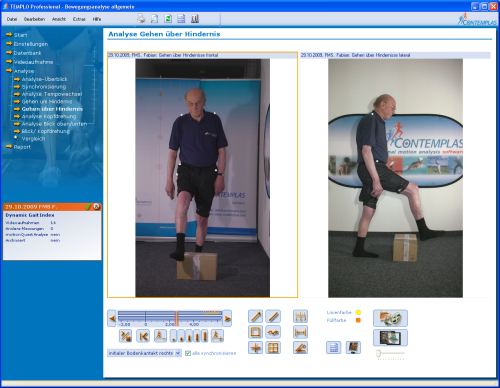The image size is (500, 388).
Task: Collapse the Analyse section in sidebar
Action: point(24,71)
